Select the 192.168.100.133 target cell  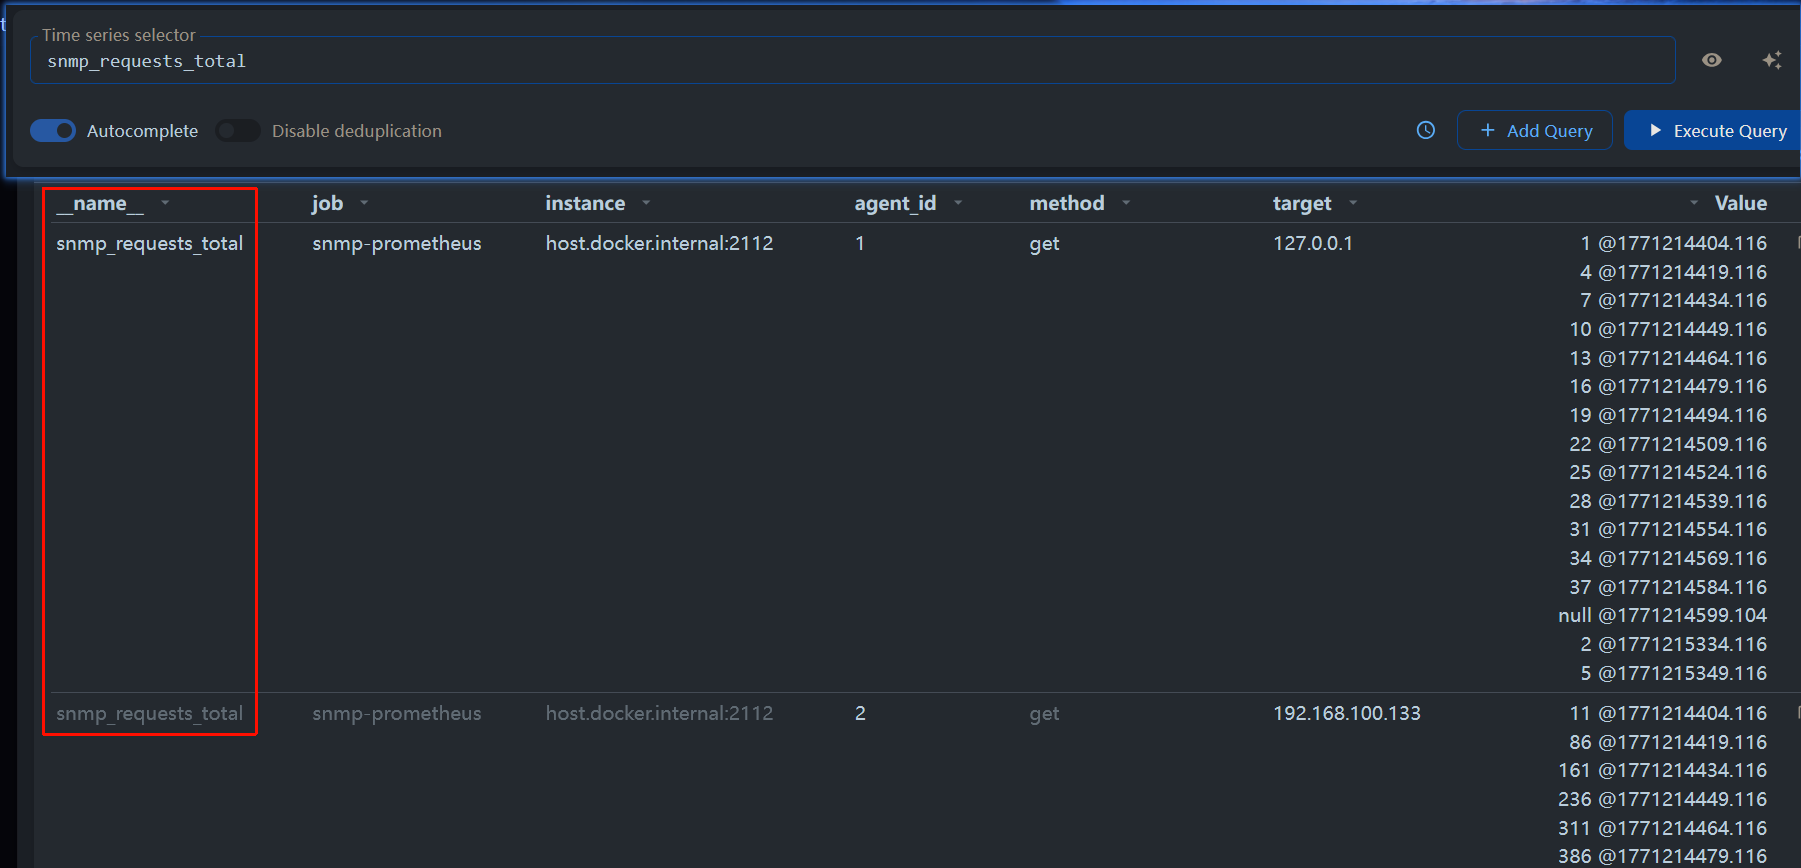click(x=1346, y=713)
